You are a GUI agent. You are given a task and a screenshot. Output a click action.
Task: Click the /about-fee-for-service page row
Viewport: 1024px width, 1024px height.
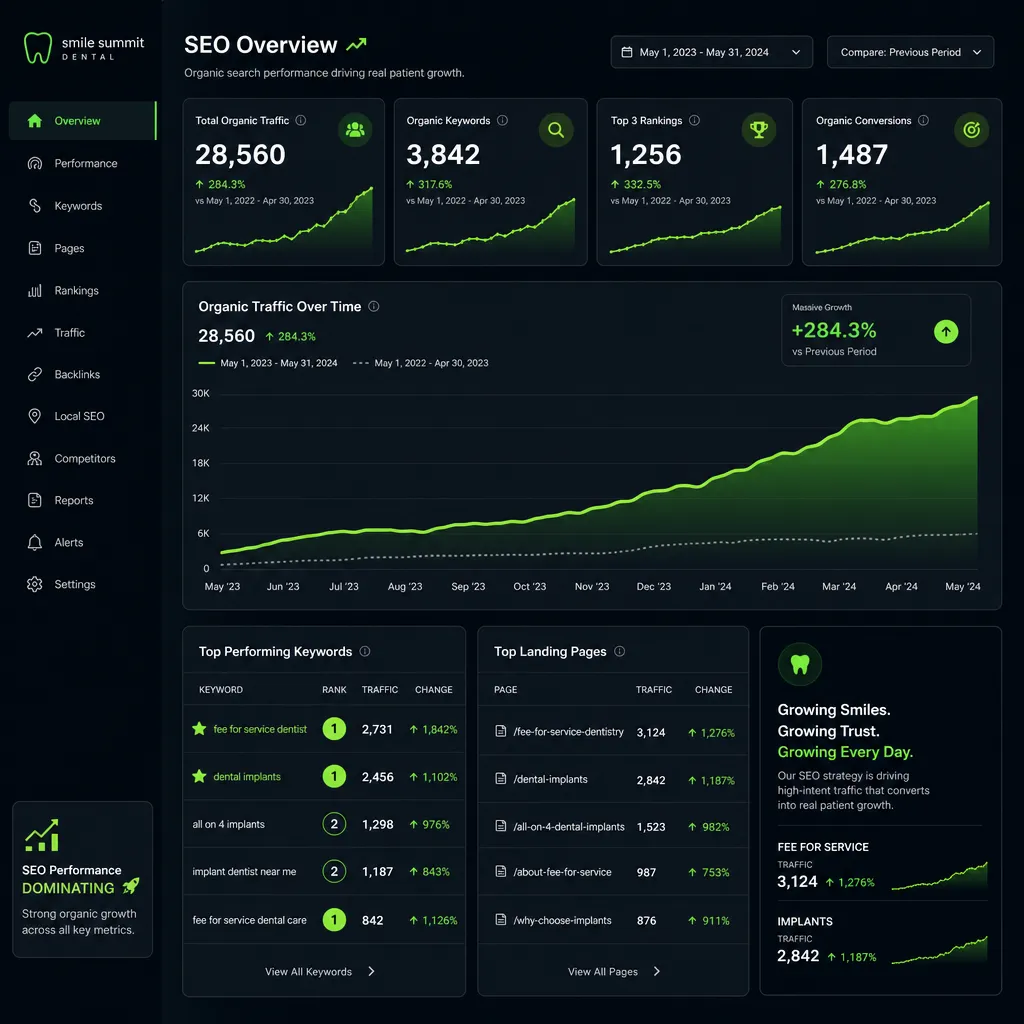(x=613, y=872)
